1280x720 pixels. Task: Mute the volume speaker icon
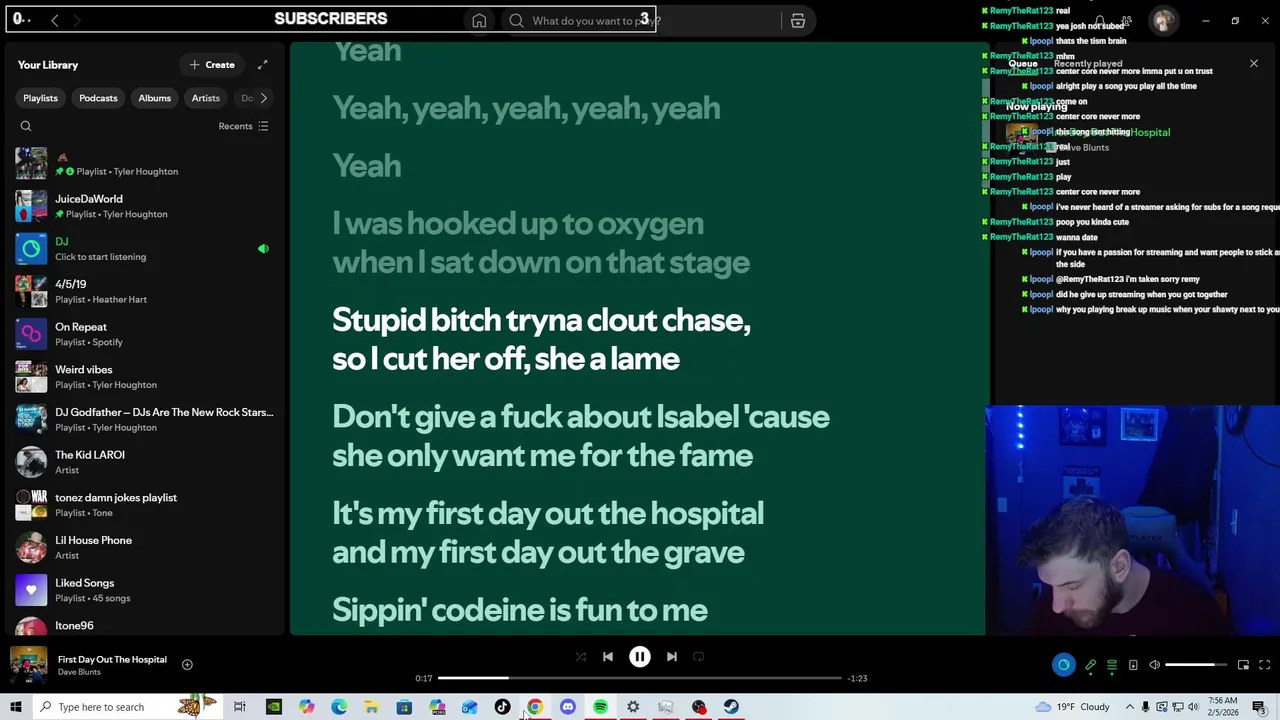pos(1154,665)
